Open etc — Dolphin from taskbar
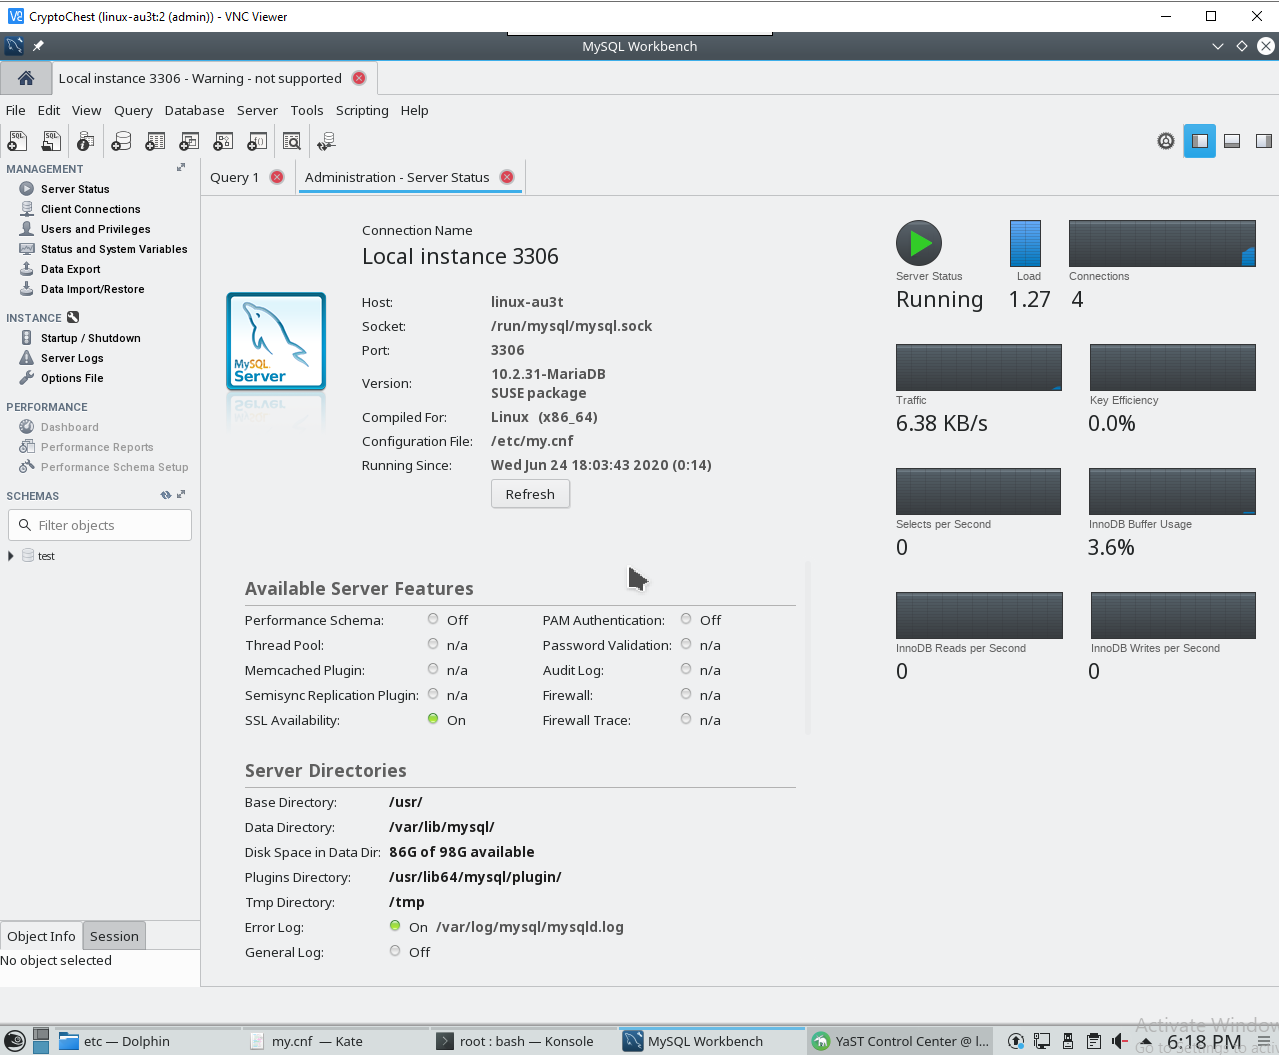 (148, 1041)
